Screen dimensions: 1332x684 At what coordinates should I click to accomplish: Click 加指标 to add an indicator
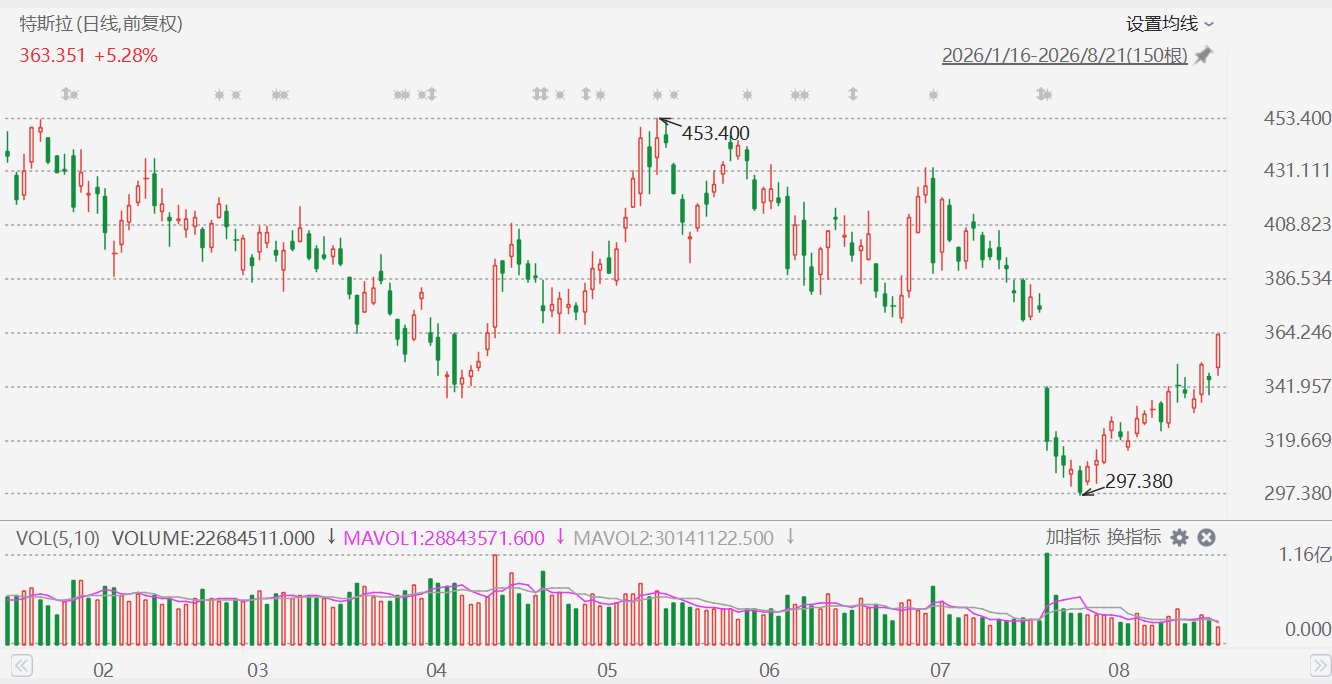pos(1072,537)
